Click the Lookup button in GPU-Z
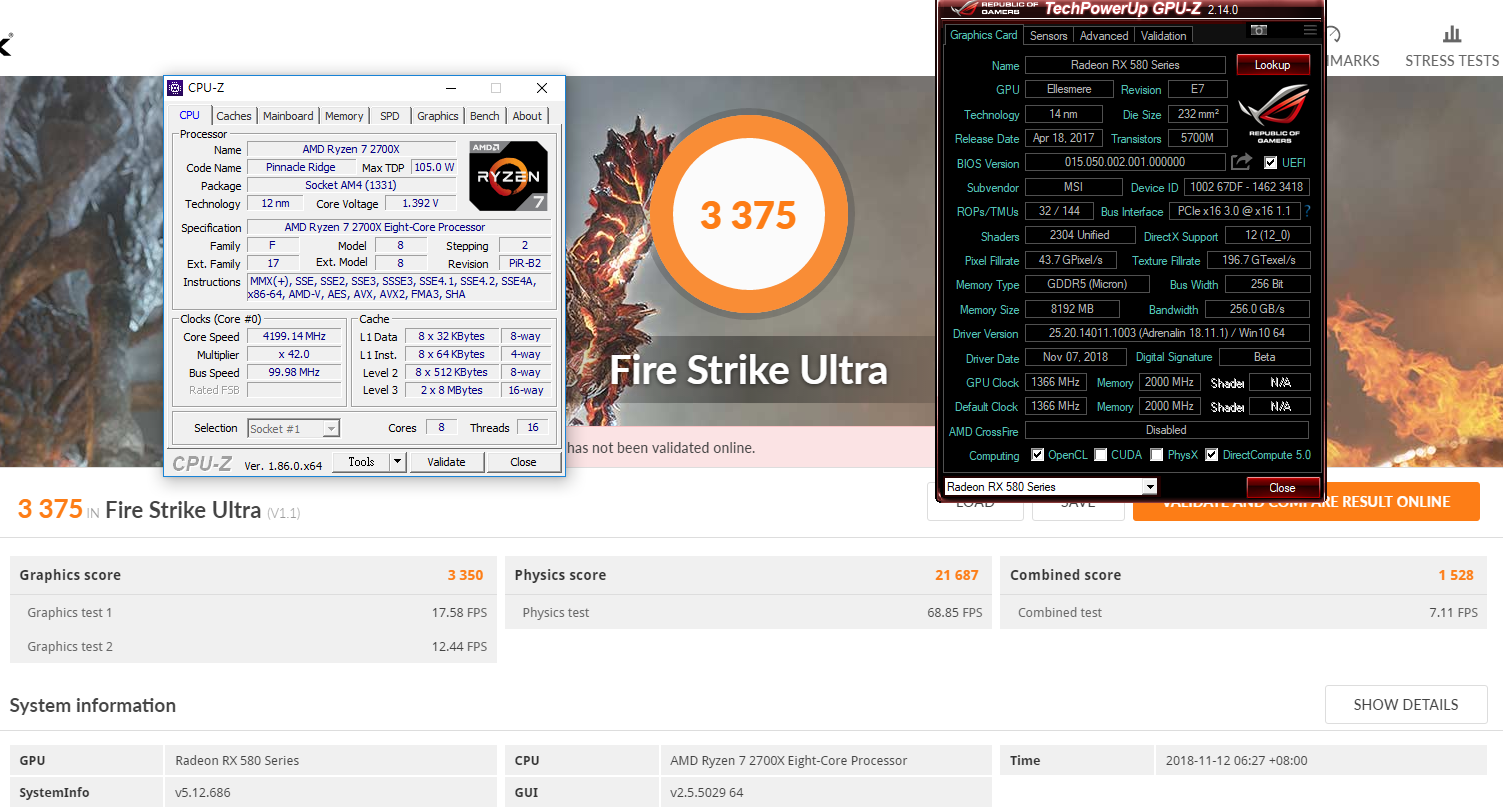1503x809 pixels. [1273, 65]
